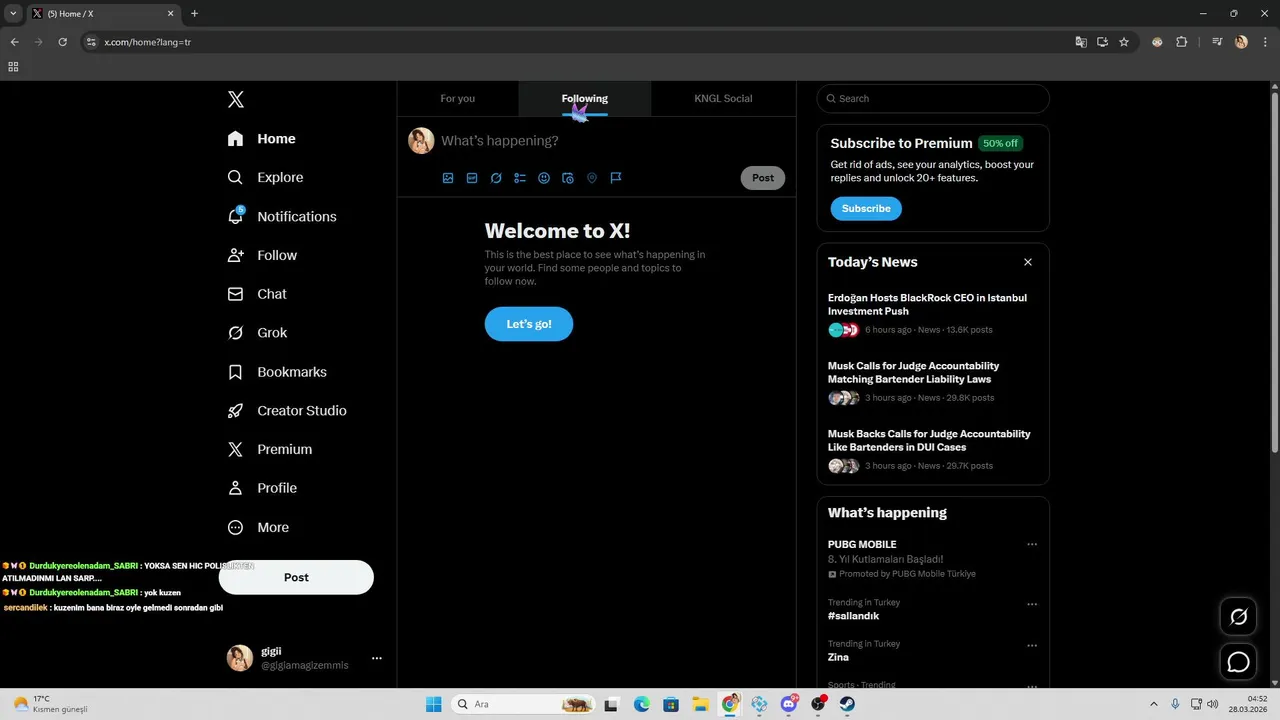Open Steam from the taskbar
The image size is (1280, 720).
point(847,704)
